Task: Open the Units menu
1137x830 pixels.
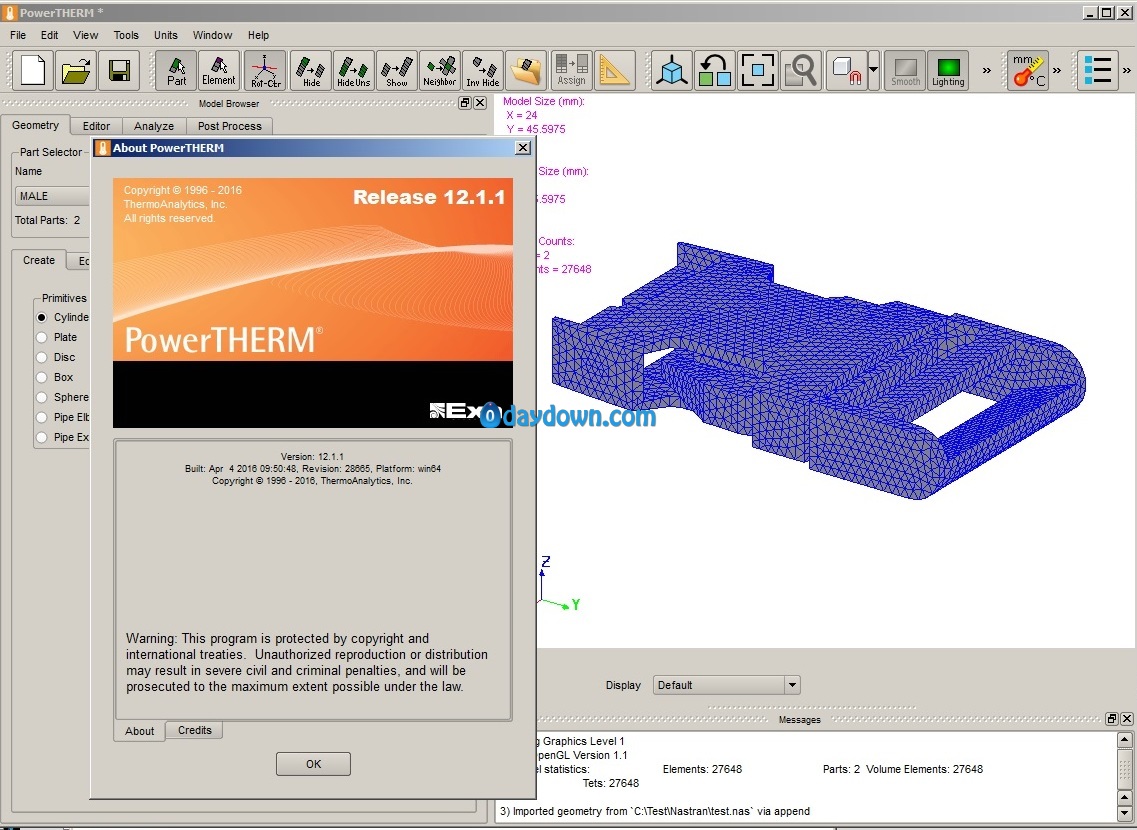Action: 165,35
